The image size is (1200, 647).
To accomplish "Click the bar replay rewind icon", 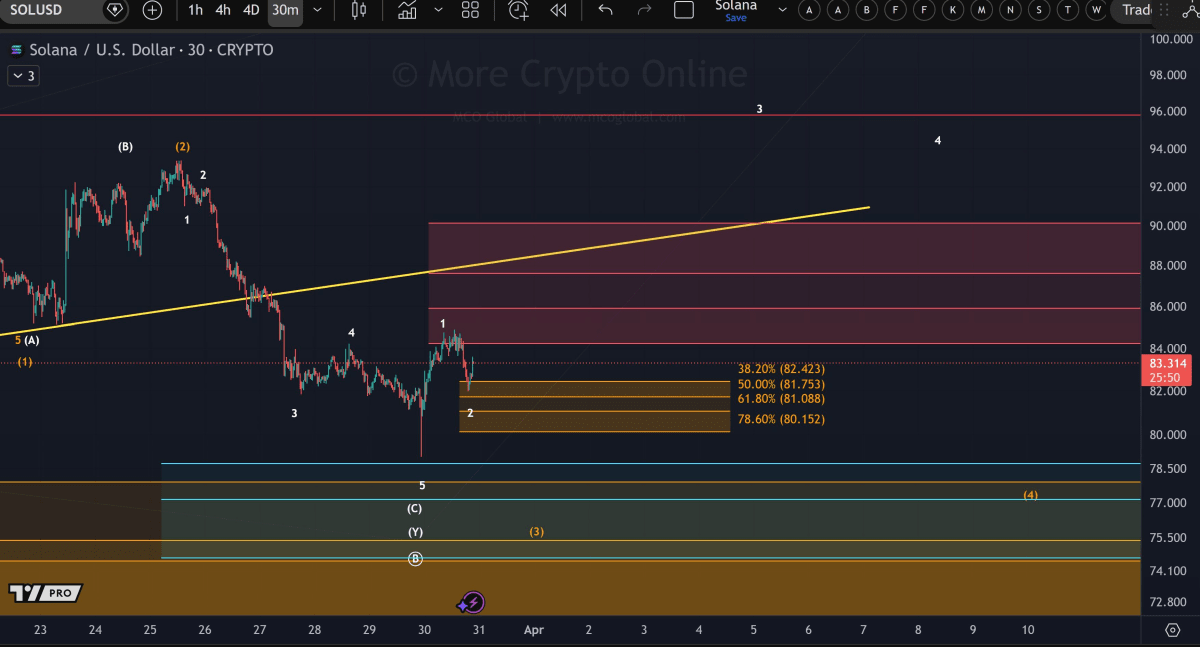I will 558,10.
